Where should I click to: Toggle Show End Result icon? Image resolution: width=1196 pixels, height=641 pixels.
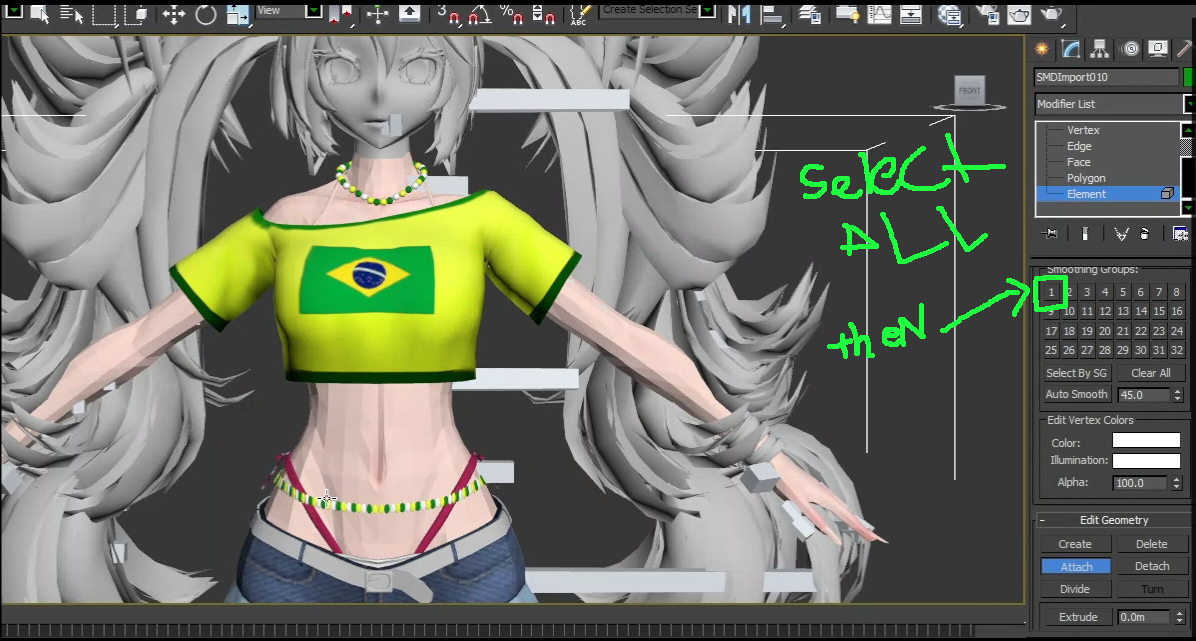point(1085,234)
